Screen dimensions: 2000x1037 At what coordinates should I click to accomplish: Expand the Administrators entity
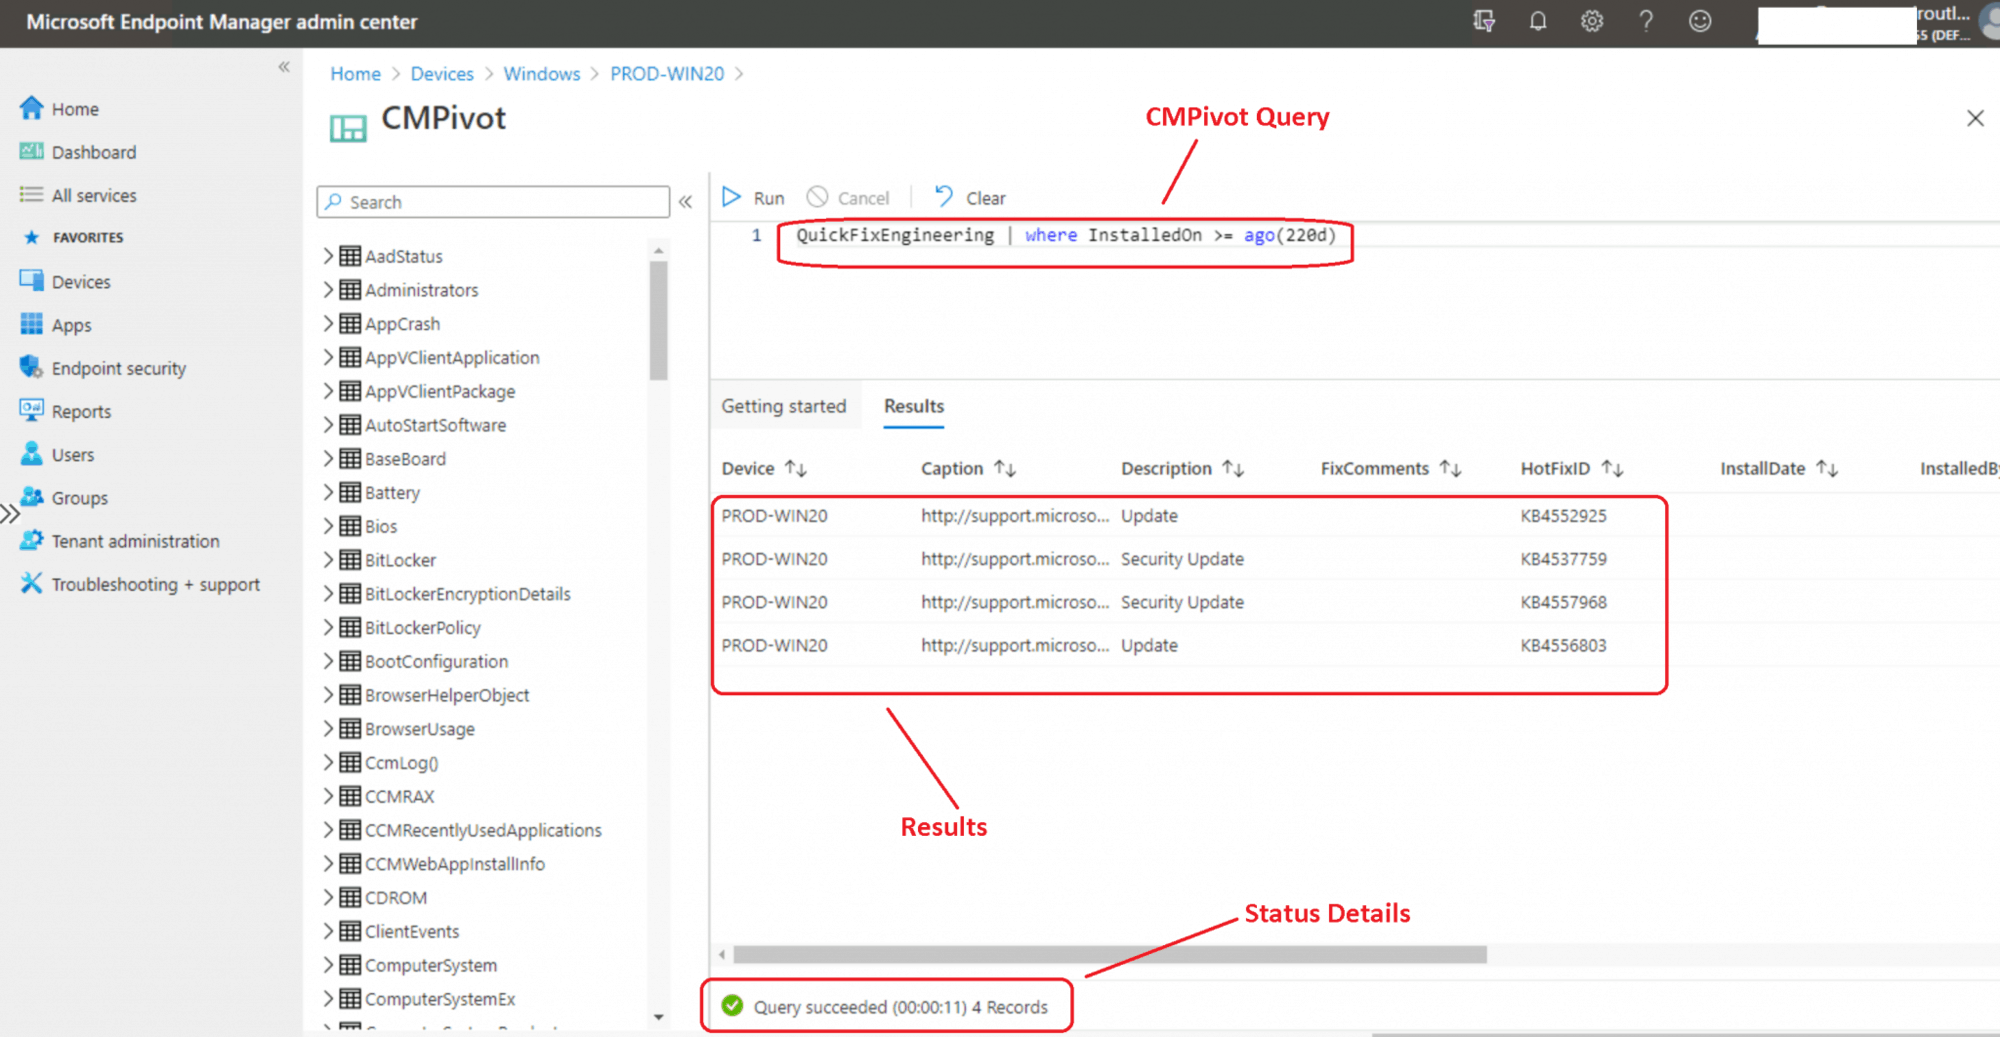pyautogui.click(x=328, y=290)
